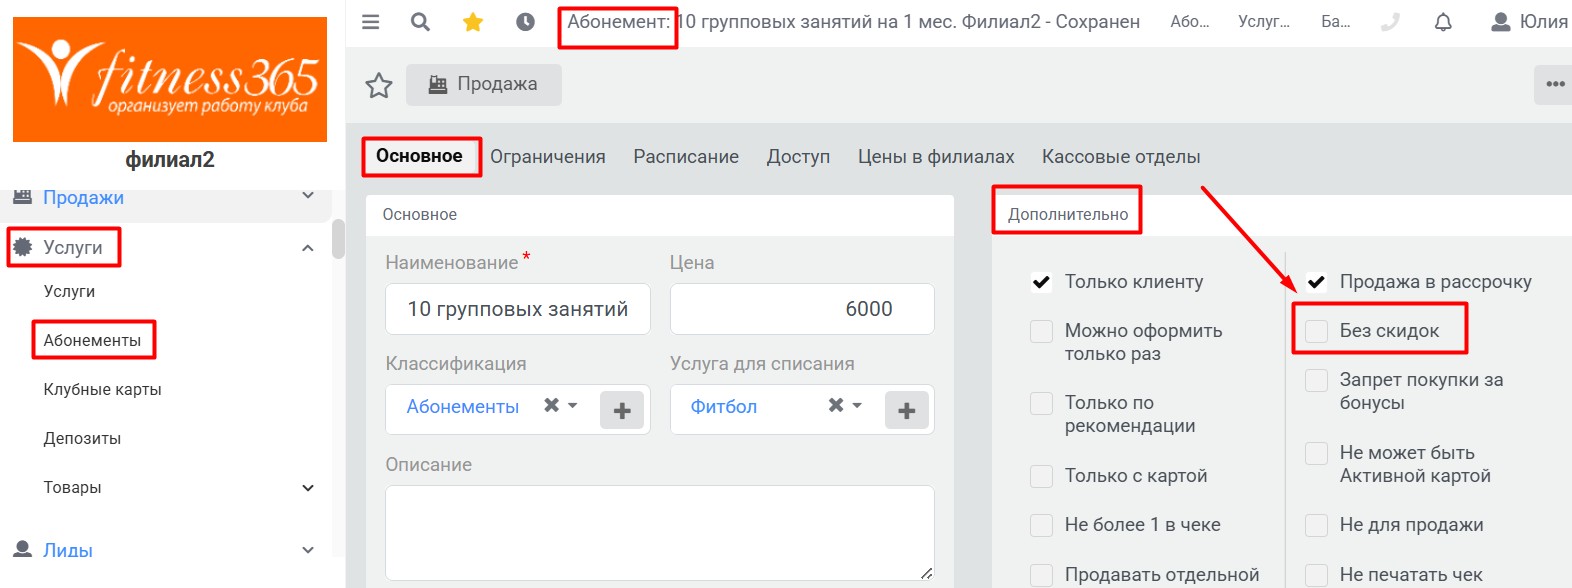Screen dimensions: 1572x588
Task: Open the Классификация dropdown arrow
Action: 573,406
